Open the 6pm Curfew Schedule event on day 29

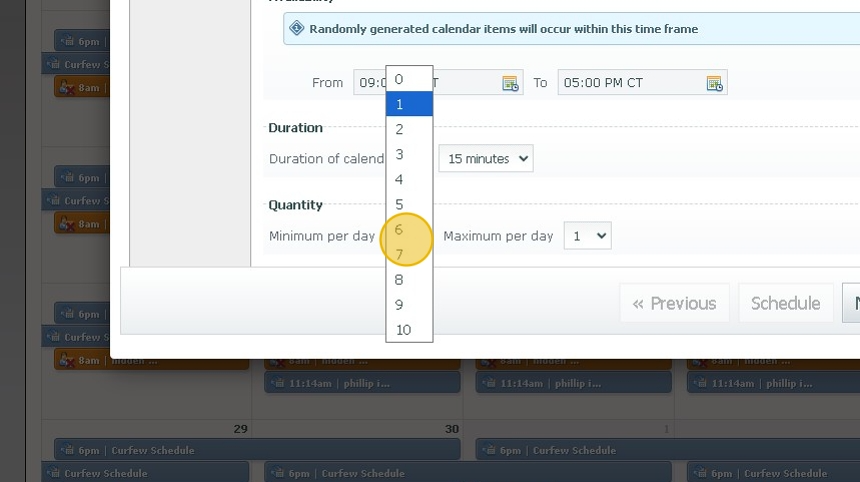(257, 450)
